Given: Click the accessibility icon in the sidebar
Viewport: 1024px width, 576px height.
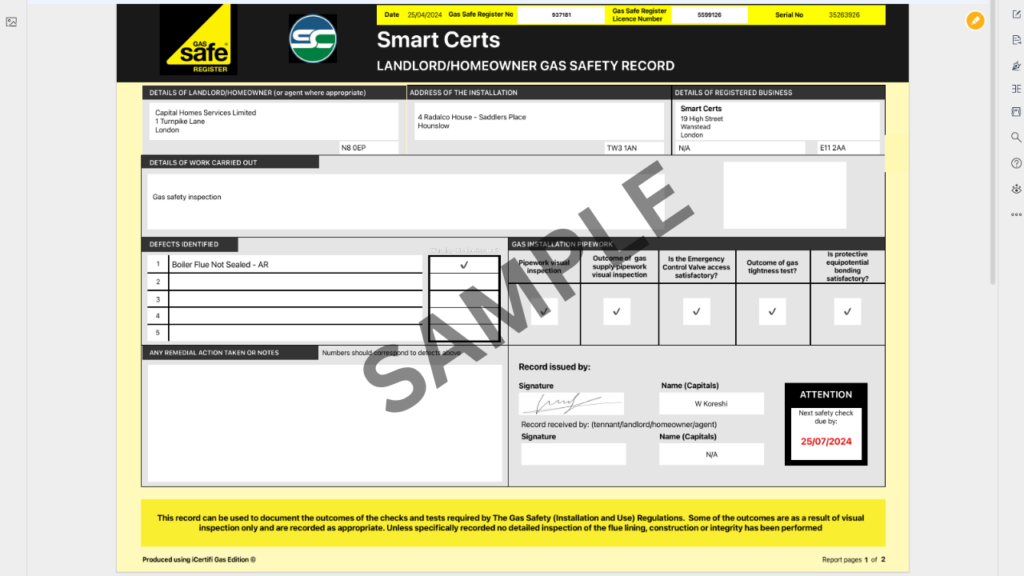Looking at the screenshot, I should click(1016, 188).
